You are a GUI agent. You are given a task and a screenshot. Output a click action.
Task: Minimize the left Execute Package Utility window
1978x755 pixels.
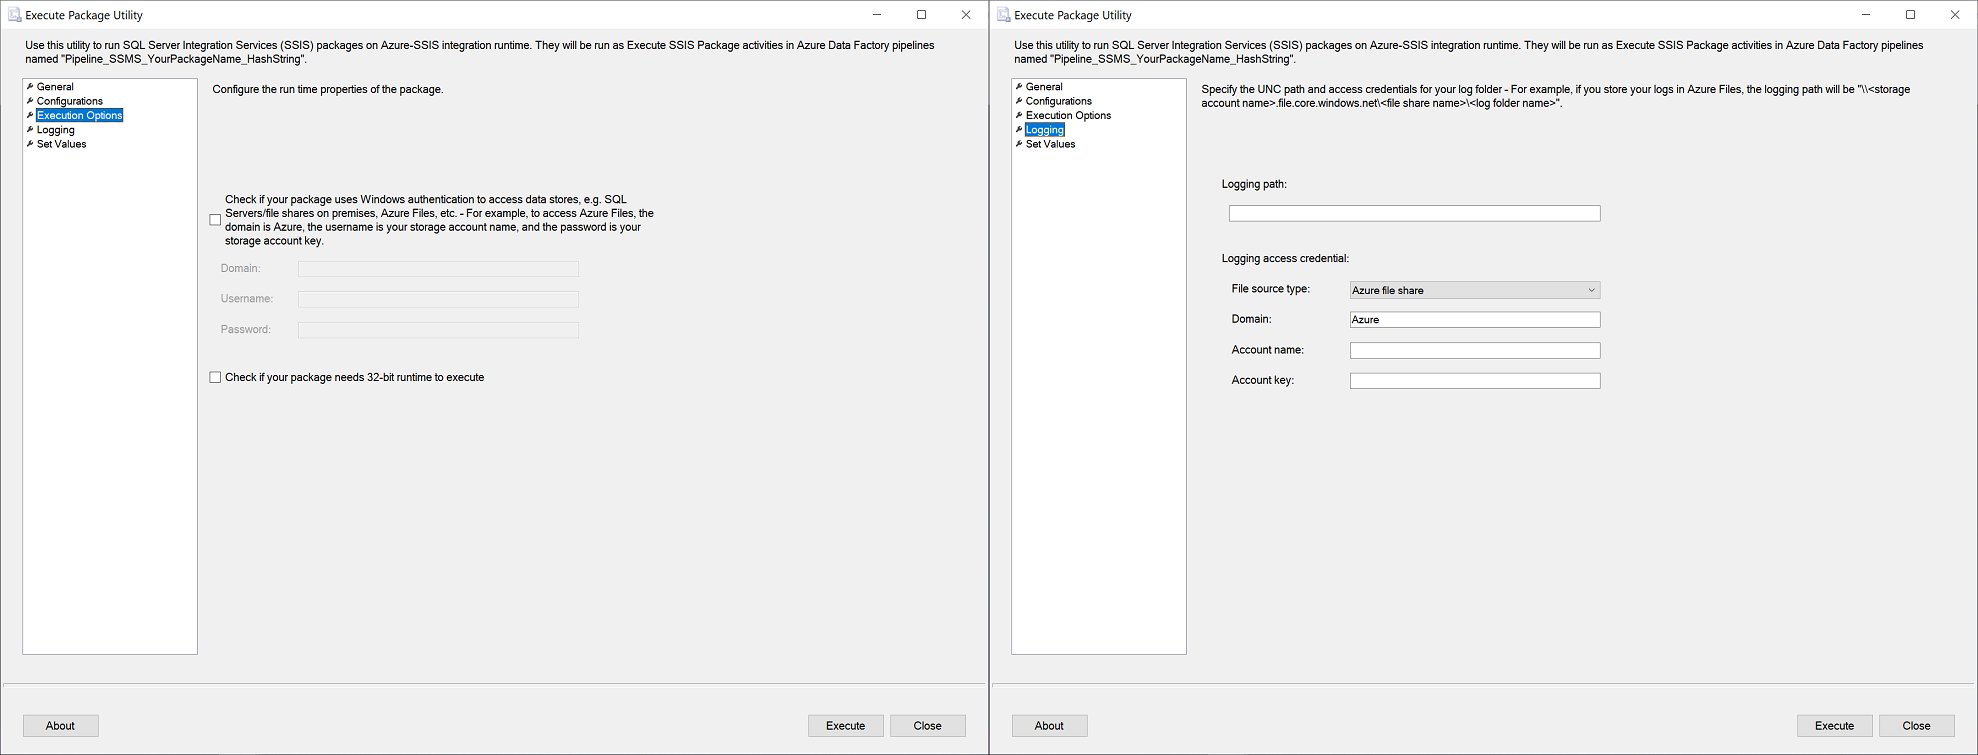tap(877, 15)
